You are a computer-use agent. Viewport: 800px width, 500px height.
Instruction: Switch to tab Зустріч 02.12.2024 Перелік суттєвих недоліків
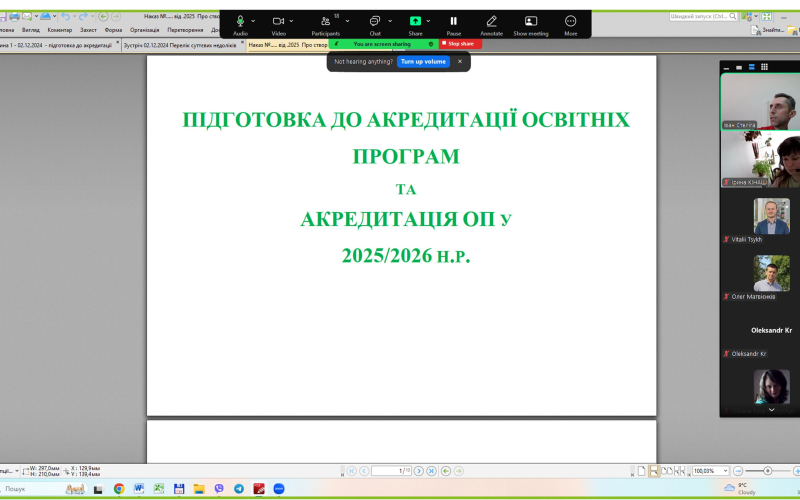pyautogui.click(x=180, y=45)
